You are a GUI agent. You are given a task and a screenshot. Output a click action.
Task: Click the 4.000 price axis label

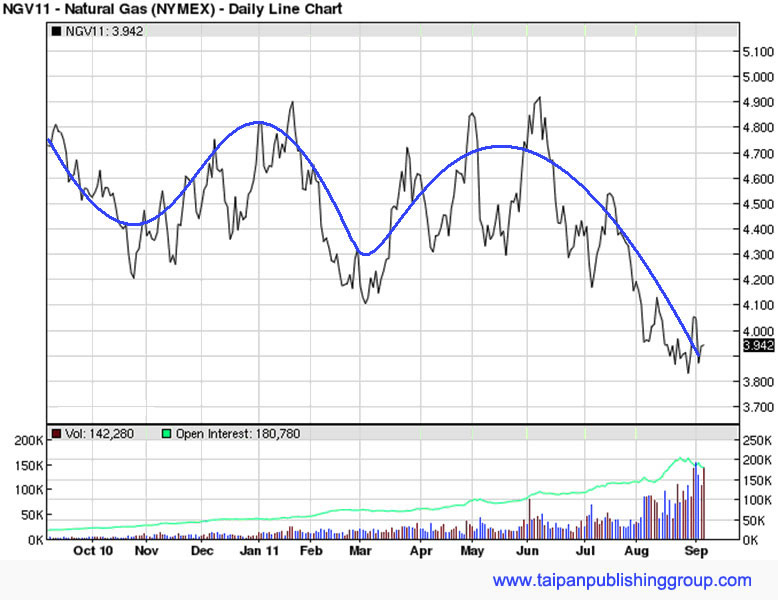[x=758, y=331]
